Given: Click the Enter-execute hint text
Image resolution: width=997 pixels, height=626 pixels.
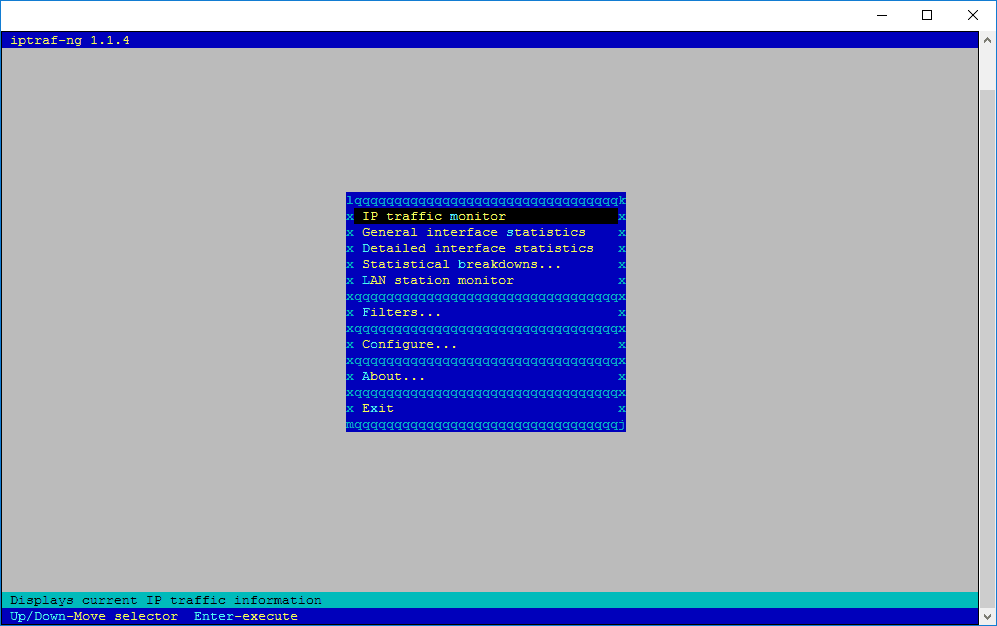Looking at the screenshot, I should point(245,616).
